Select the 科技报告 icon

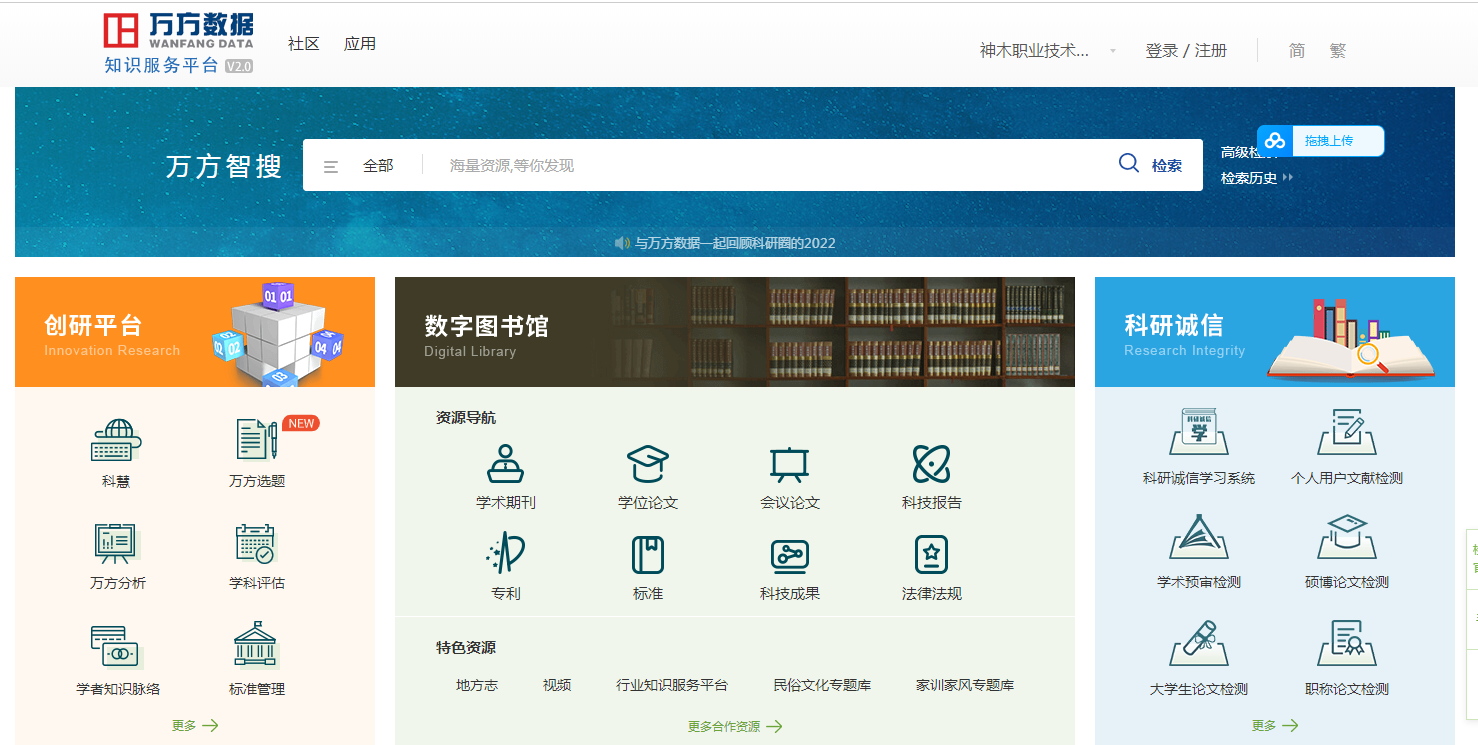click(931, 465)
